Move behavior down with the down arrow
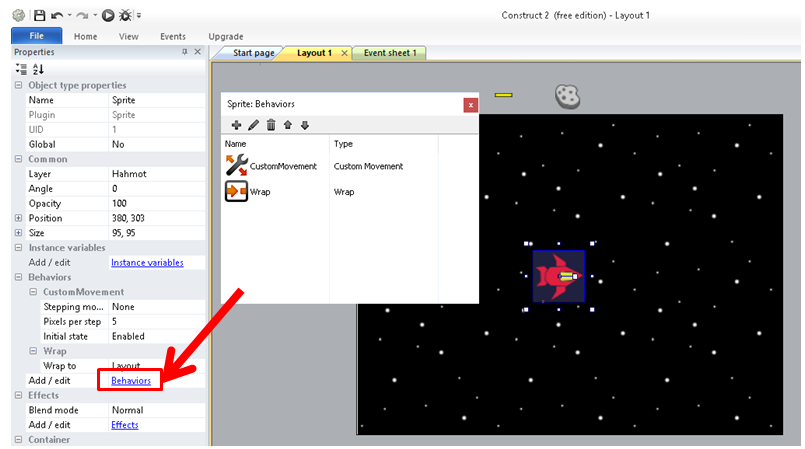This screenshot has width=805, height=449. (304, 125)
